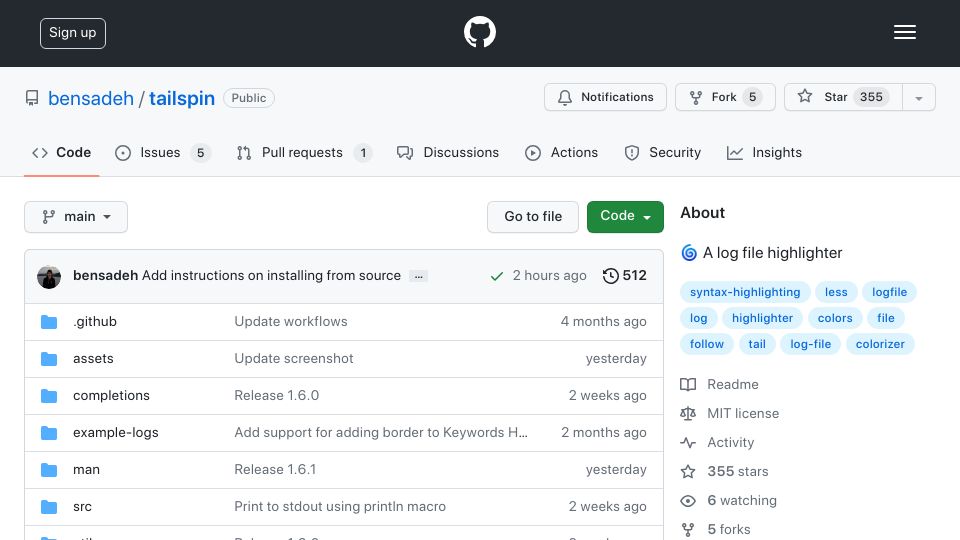Viewport: 960px width, 540px height.
Task: Click the Notifications button
Action: click(x=605, y=97)
